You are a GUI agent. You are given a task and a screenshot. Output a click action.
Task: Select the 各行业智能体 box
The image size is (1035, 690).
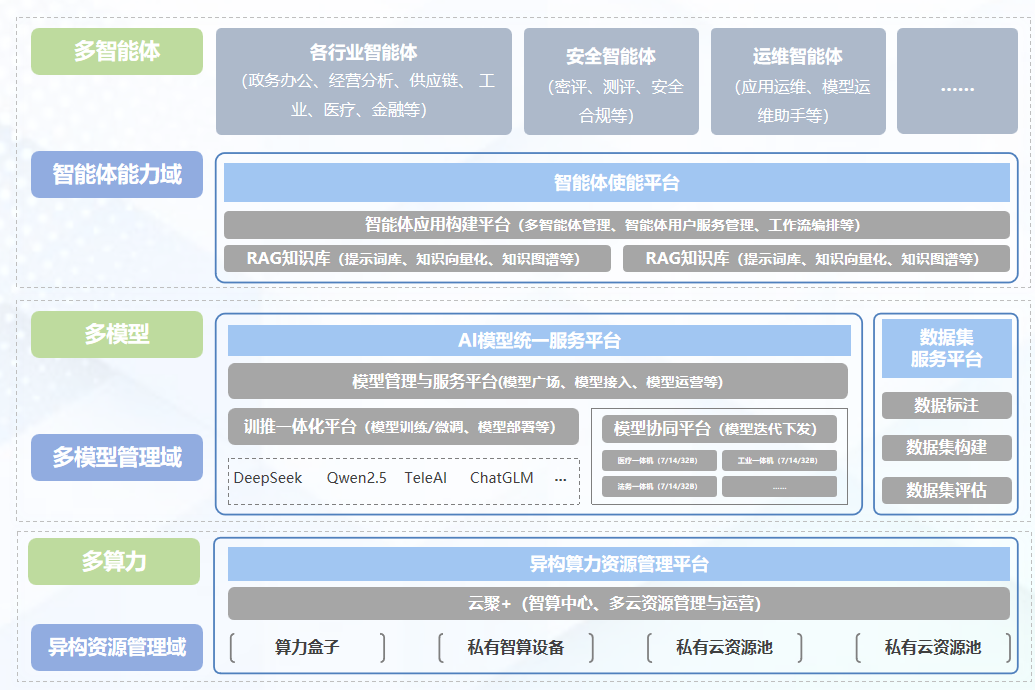click(363, 81)
